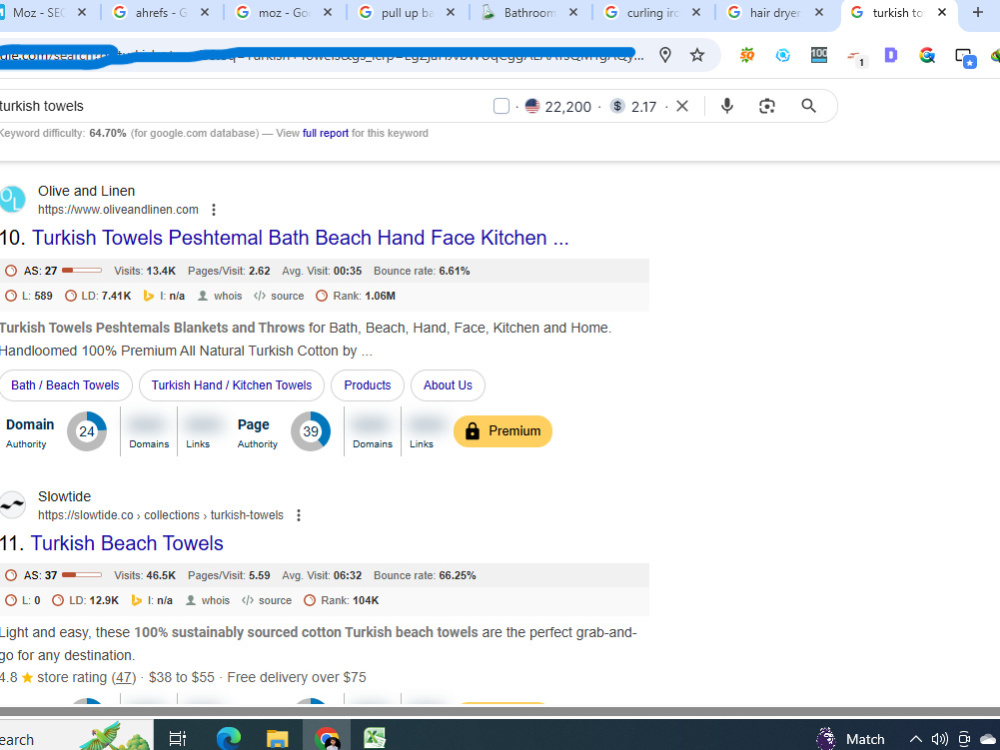The height and width of the screenshot is (750, 1000).
Task: Open Chrome from the taskbar
Action: click(327, 739)
